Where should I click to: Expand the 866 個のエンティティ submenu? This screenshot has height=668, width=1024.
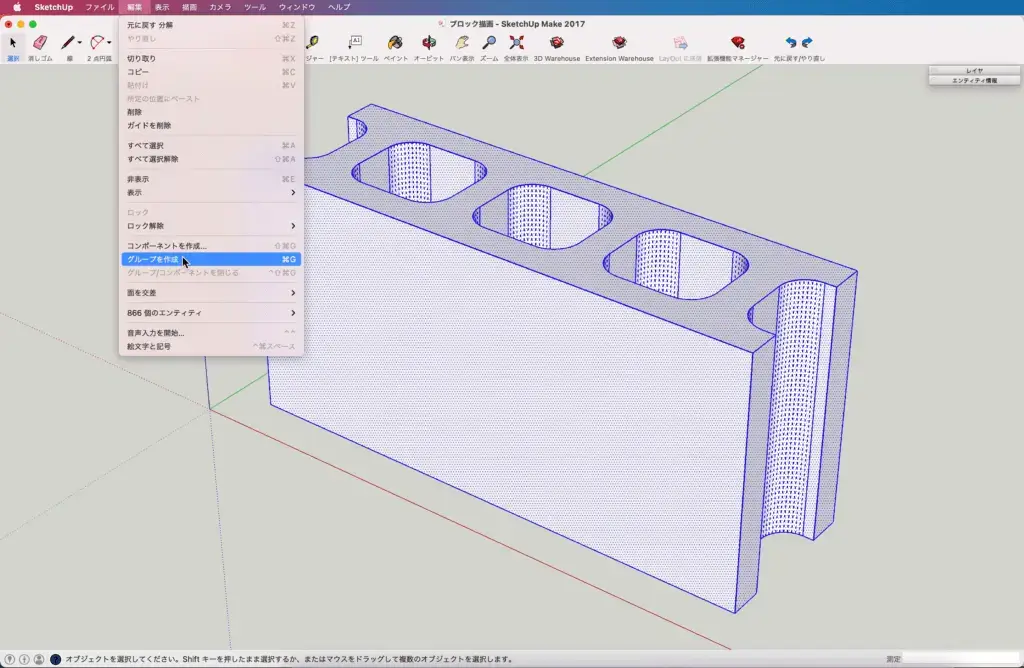click(x=211, y=313)
